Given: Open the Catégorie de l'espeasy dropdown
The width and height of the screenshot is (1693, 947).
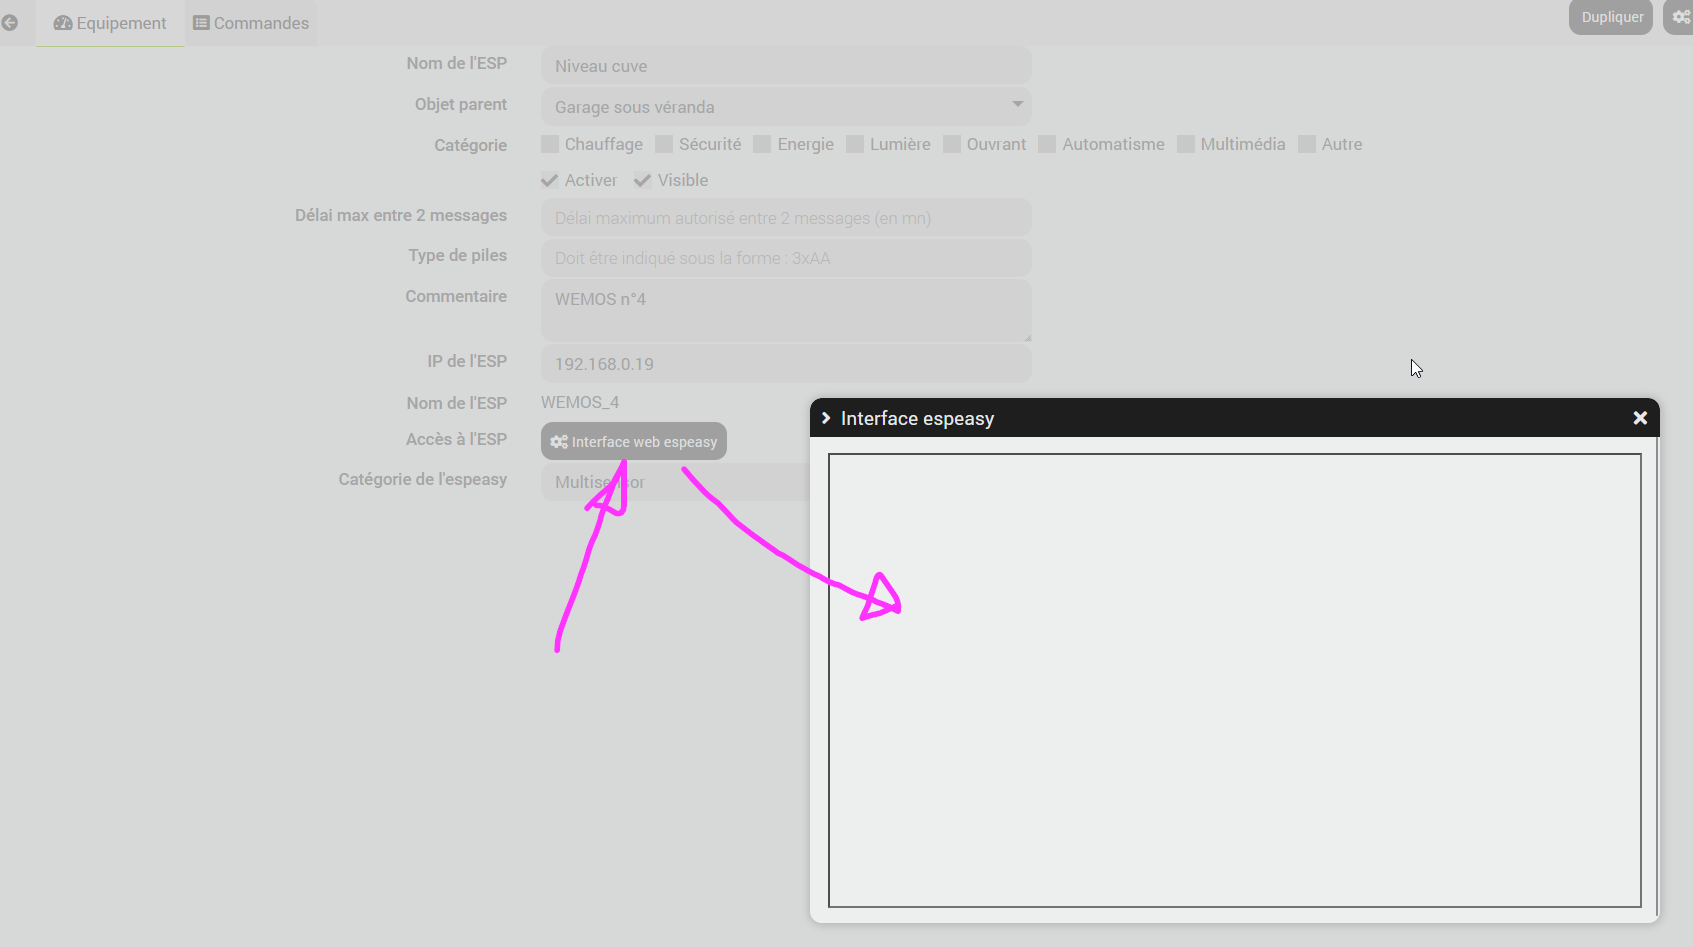Looking at the screenshot, I should [x=675, y=482].
